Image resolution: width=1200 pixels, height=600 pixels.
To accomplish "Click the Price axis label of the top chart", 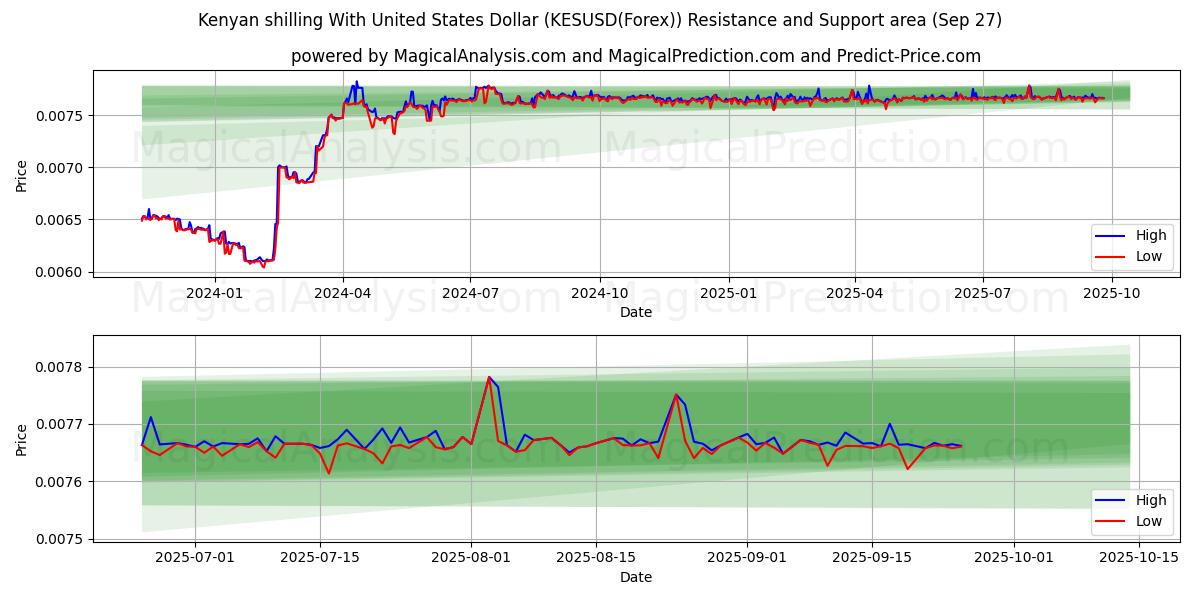I will [22, 175].
